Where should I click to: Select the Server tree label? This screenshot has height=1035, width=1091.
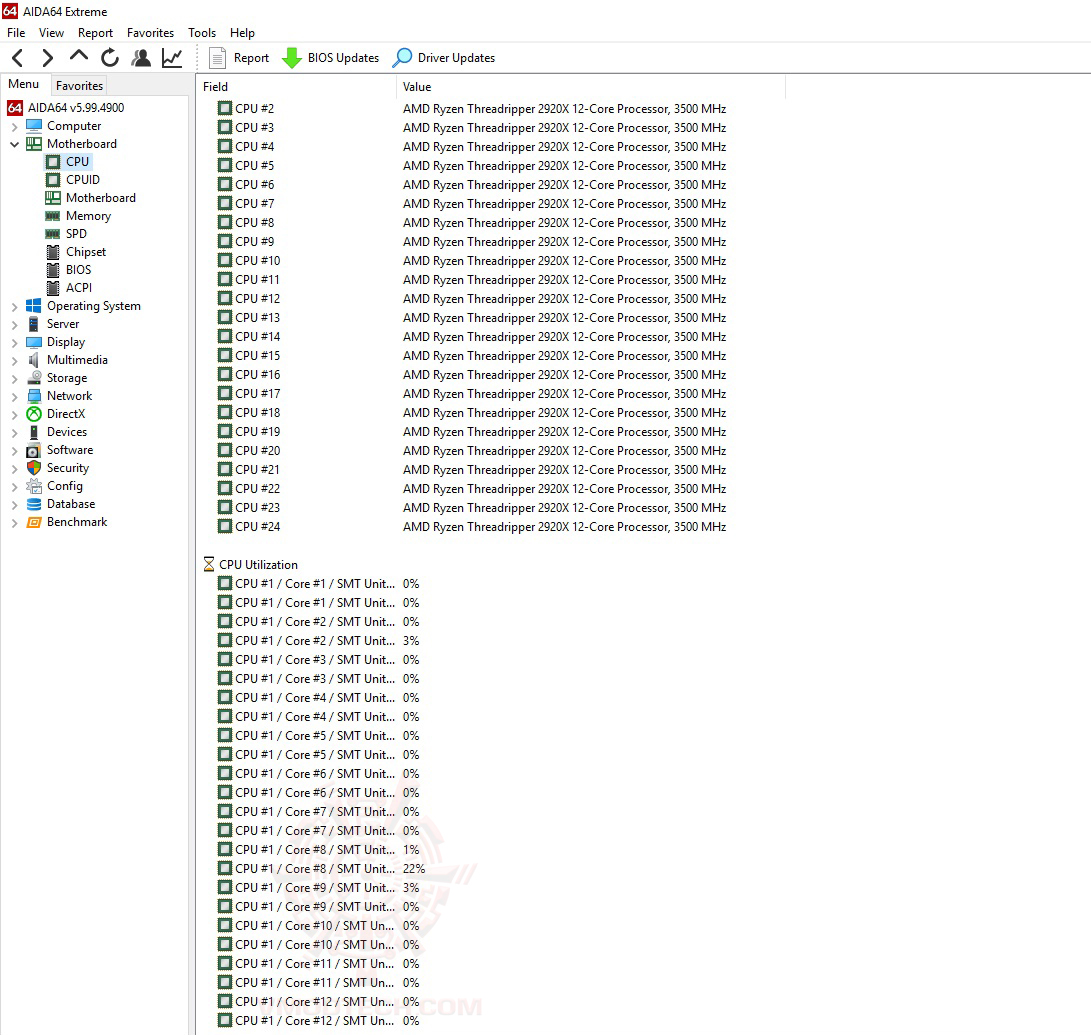(x=63, y=324)
